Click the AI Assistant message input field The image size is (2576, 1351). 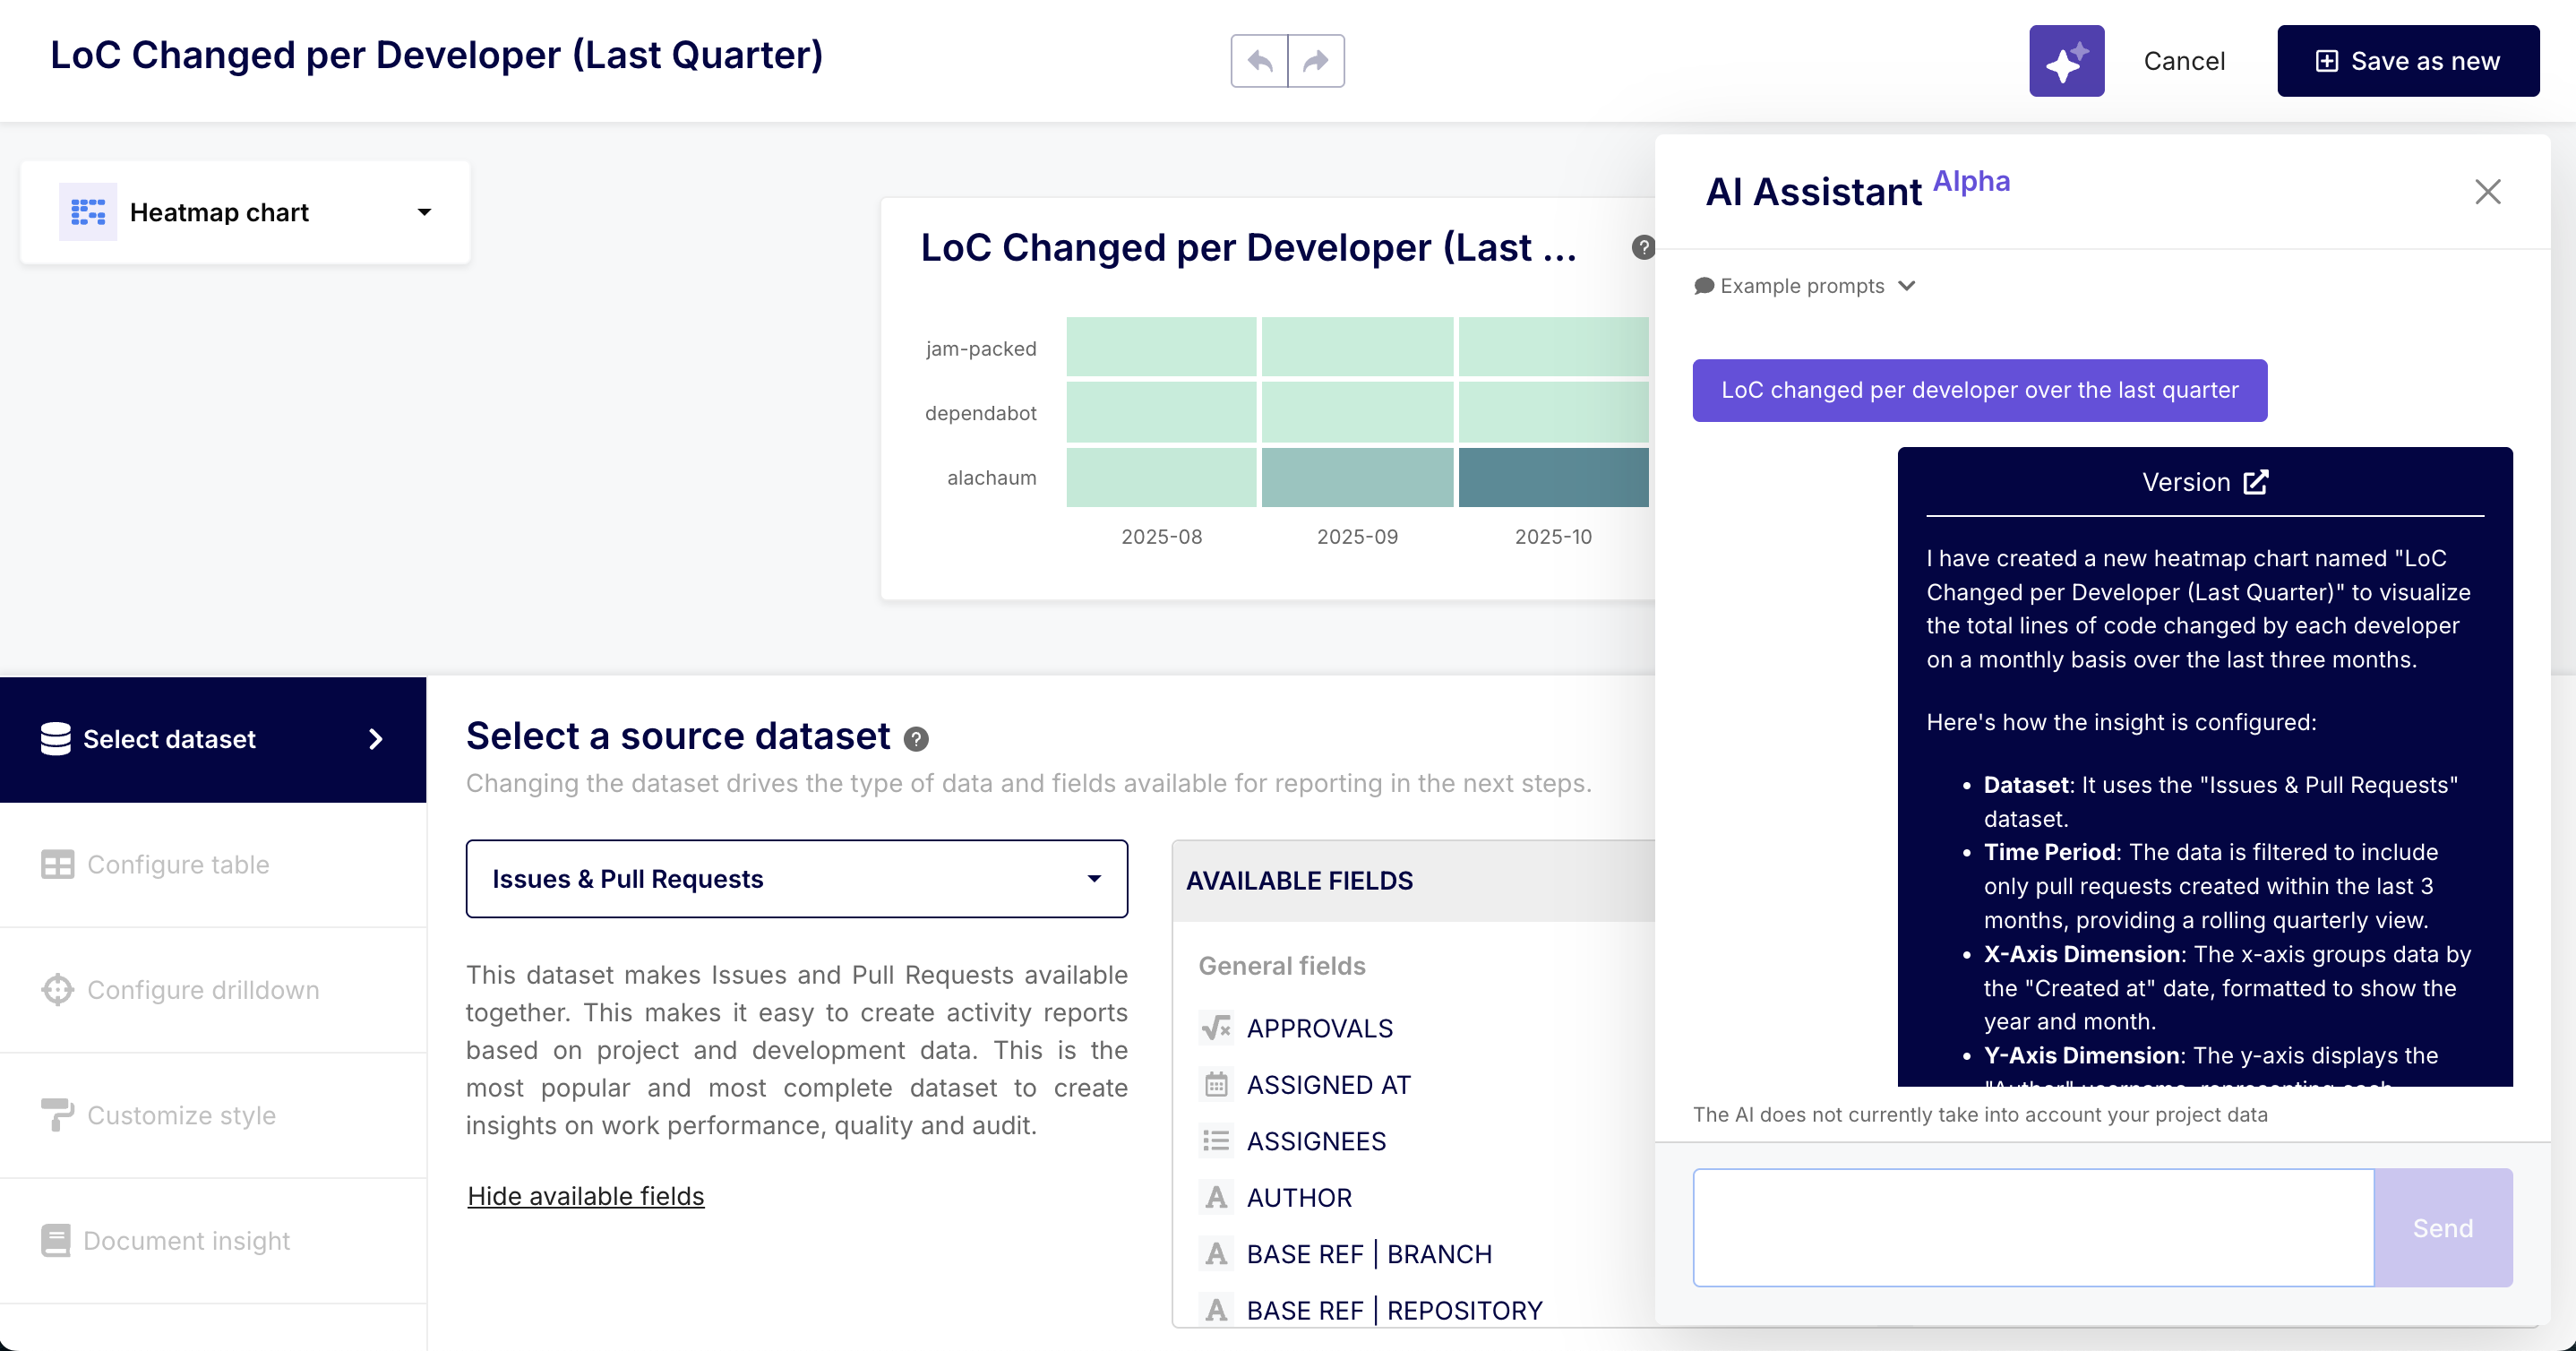[x=2032, y=1227]
